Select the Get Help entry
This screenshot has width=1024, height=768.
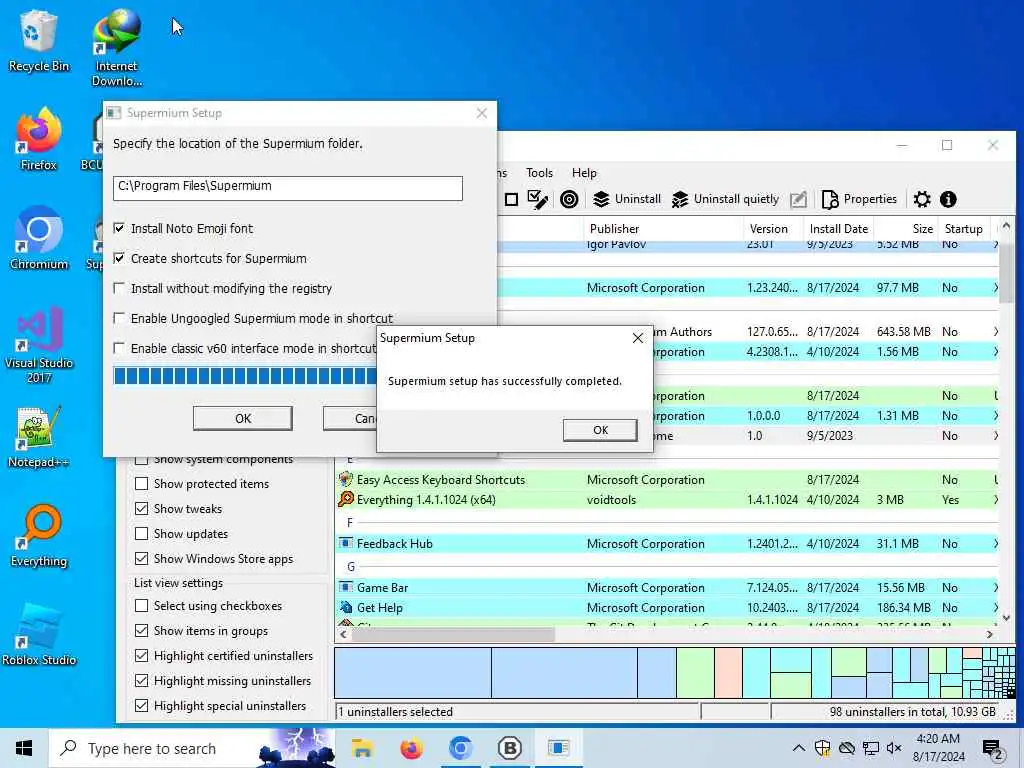point(667,607)
